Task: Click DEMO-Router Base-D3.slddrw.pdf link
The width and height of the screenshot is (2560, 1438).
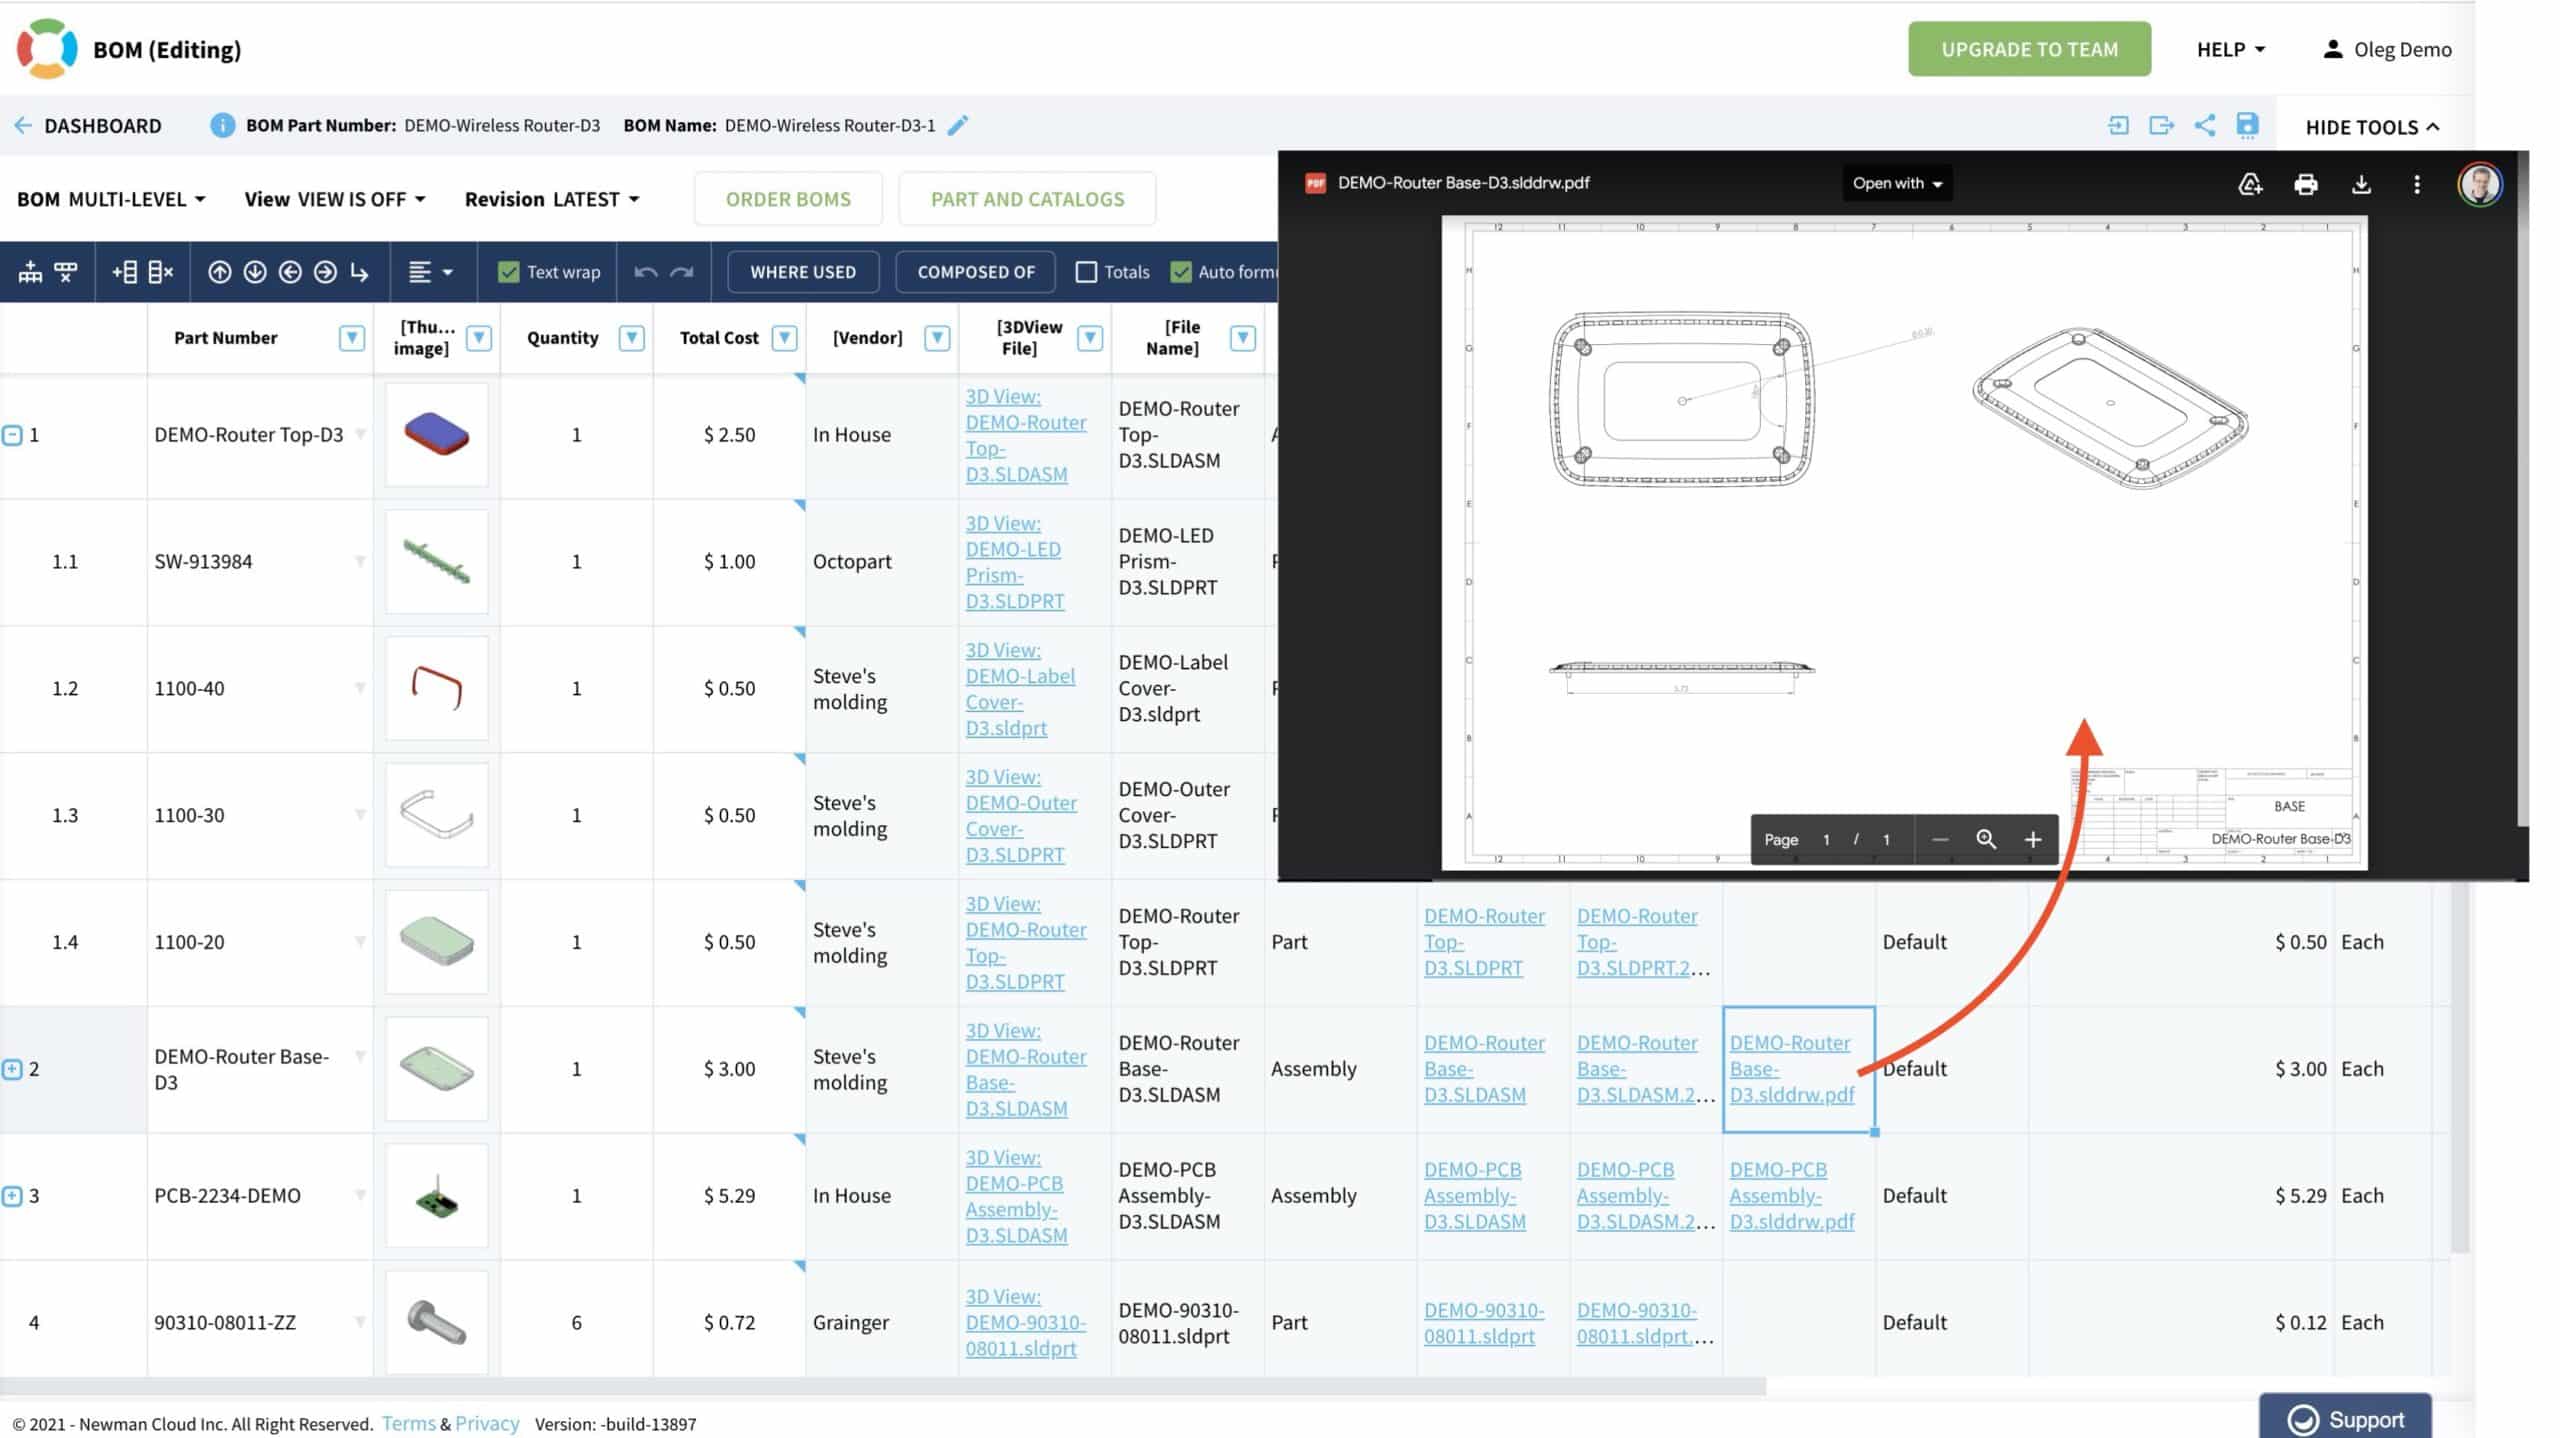Action: click(x=1790, y=1069)
